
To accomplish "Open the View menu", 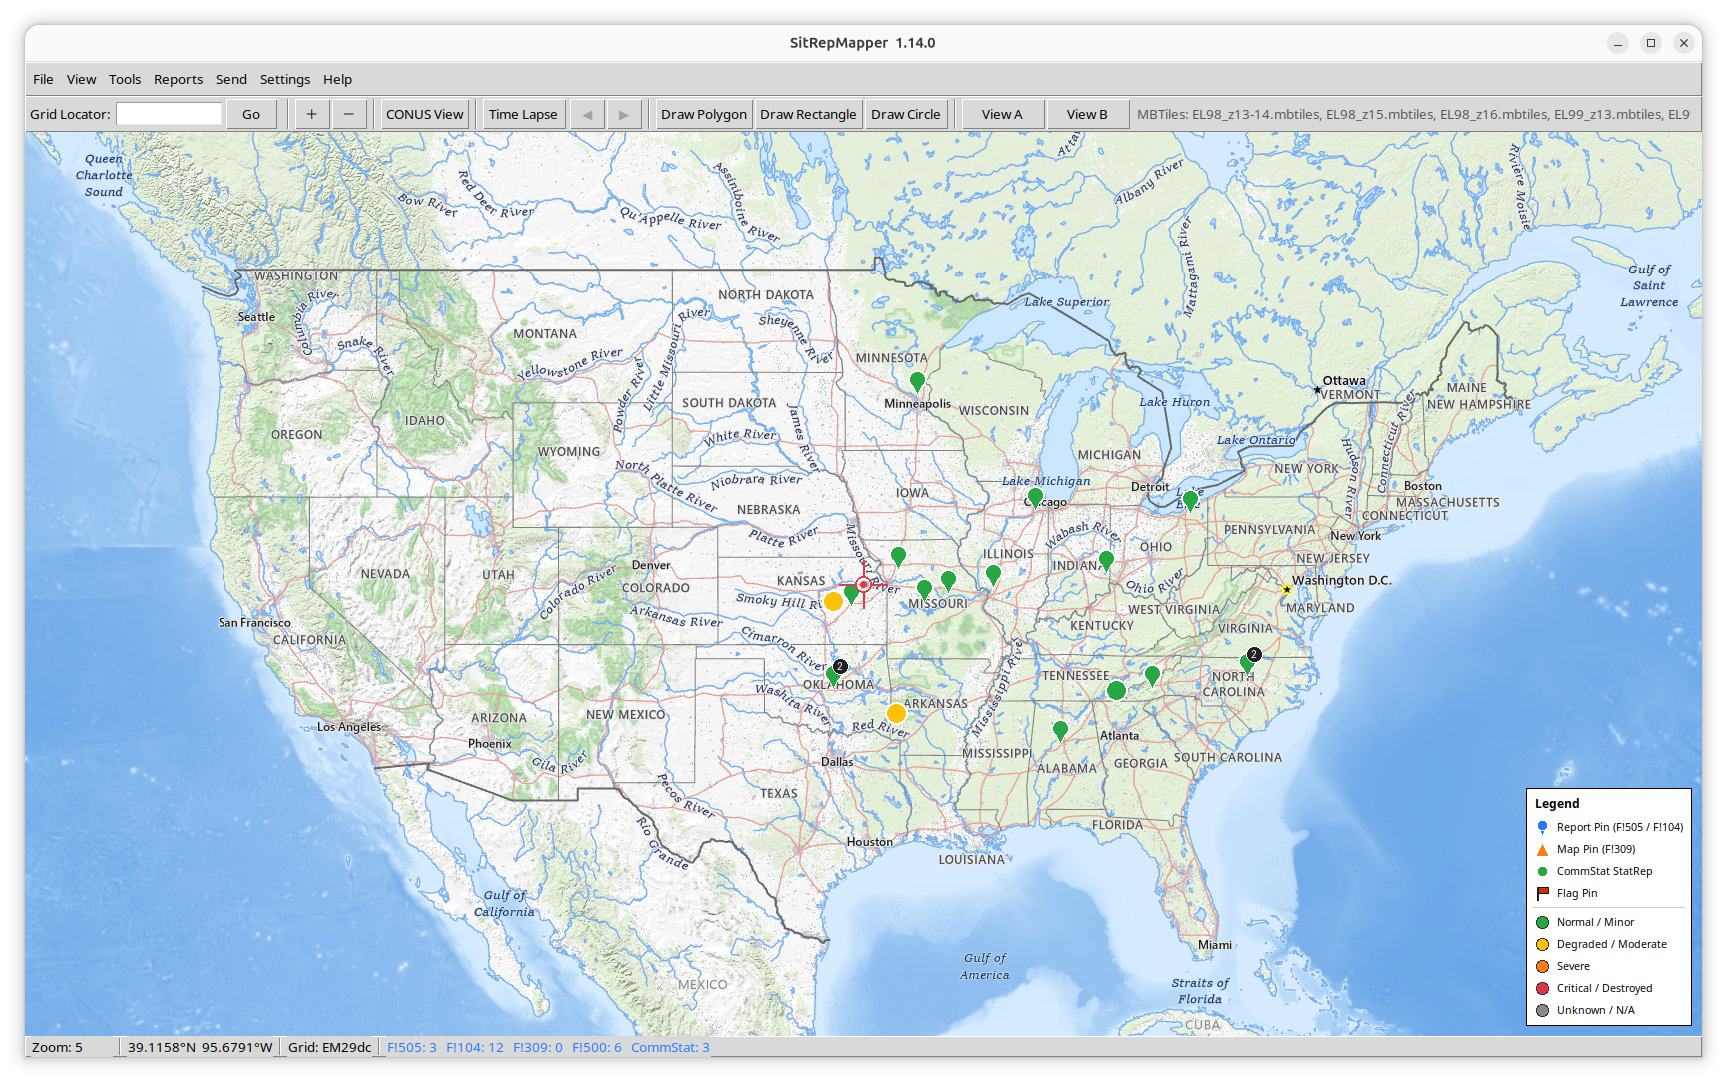I will coord(81,79).
